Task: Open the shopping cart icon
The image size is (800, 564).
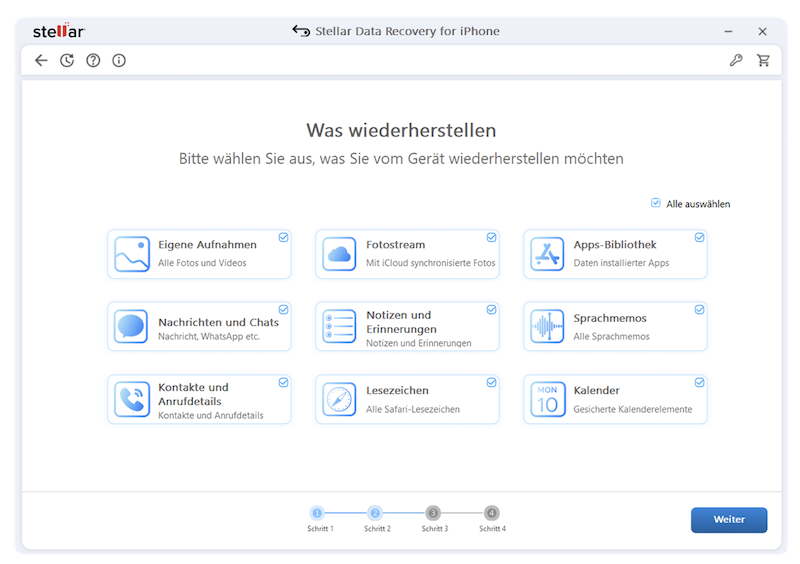Action: 763,61
